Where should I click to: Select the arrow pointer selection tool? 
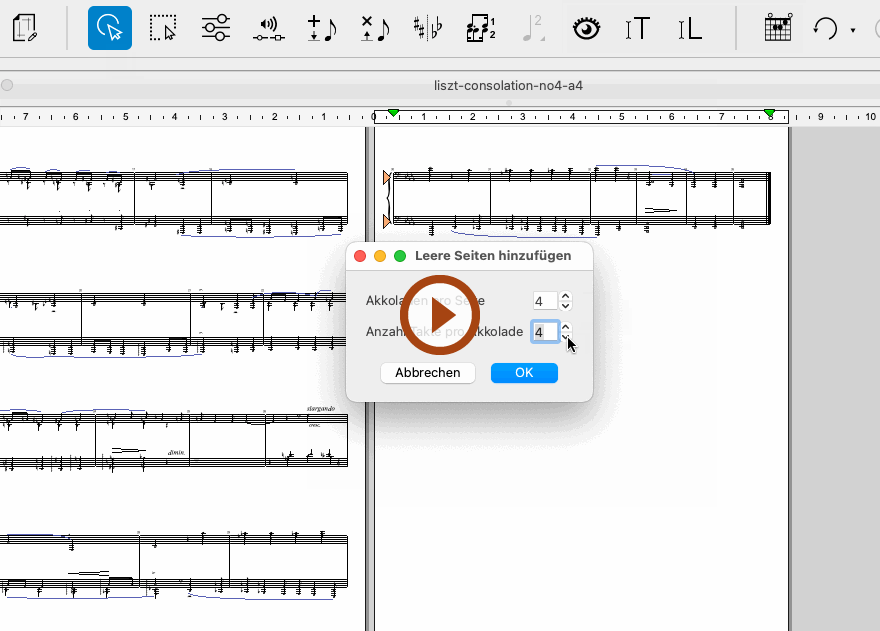coord(110,28)
